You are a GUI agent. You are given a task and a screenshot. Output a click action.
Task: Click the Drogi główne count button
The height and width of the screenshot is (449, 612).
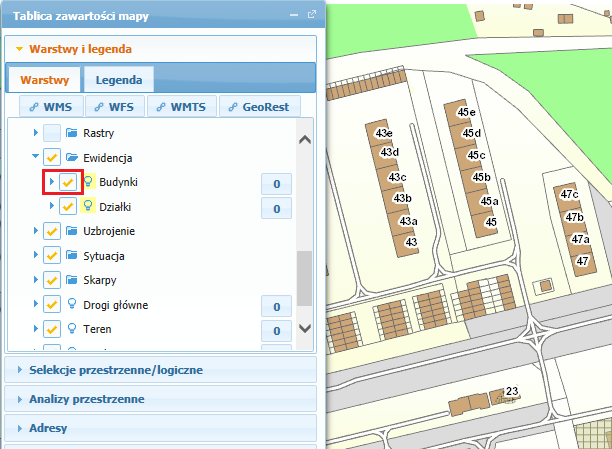point(276,306)
